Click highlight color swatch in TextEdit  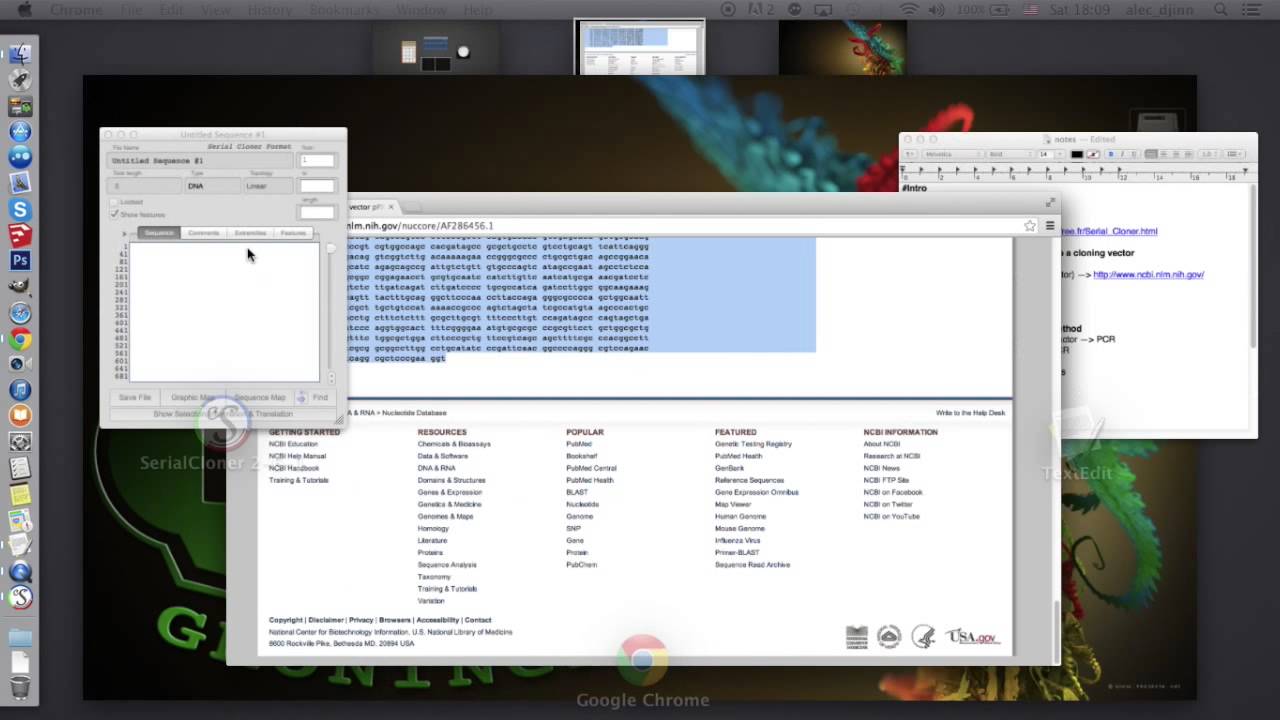(x=1093, y=154)
